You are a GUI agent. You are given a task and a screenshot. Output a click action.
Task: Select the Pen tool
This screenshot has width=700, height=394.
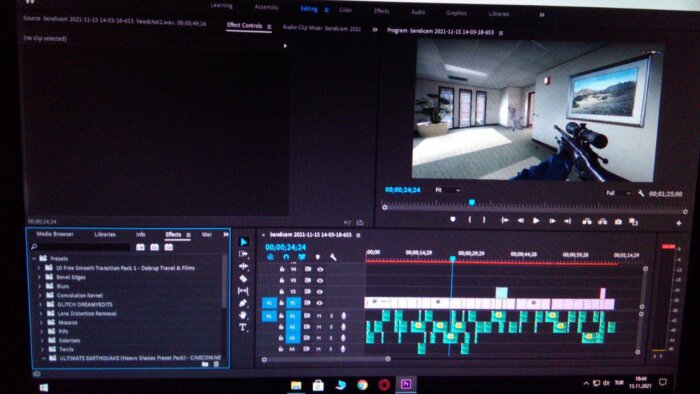[x=243, y=303]
